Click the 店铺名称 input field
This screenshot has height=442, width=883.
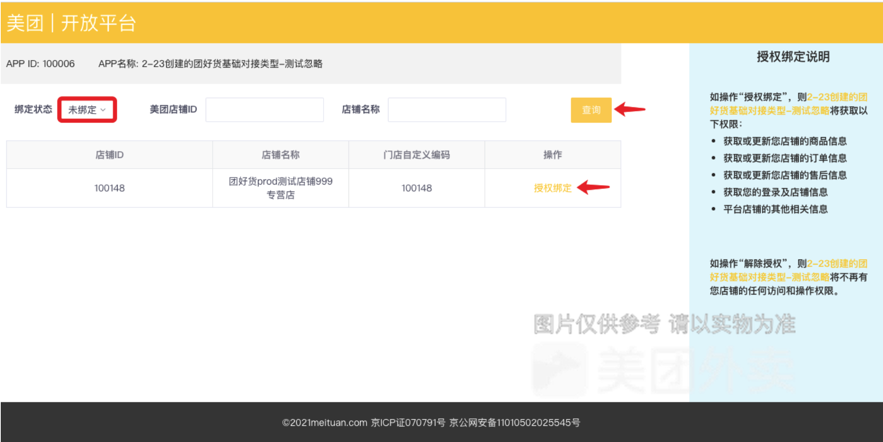(x=447, y=110)
